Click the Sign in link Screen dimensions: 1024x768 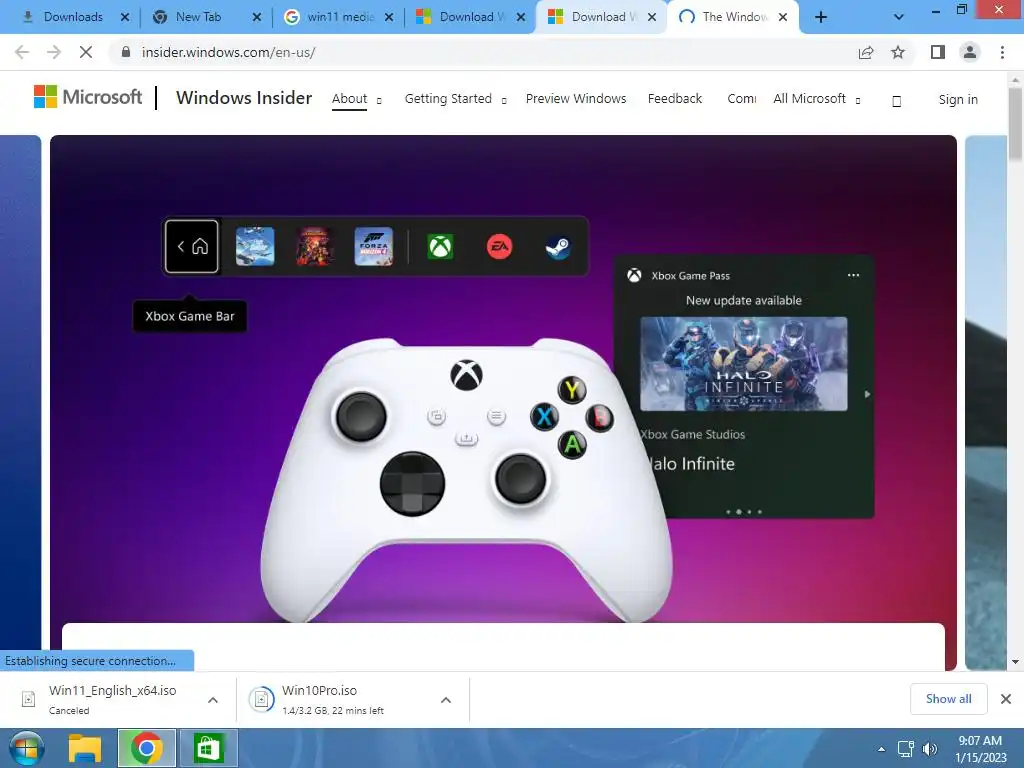pos(958,99)
